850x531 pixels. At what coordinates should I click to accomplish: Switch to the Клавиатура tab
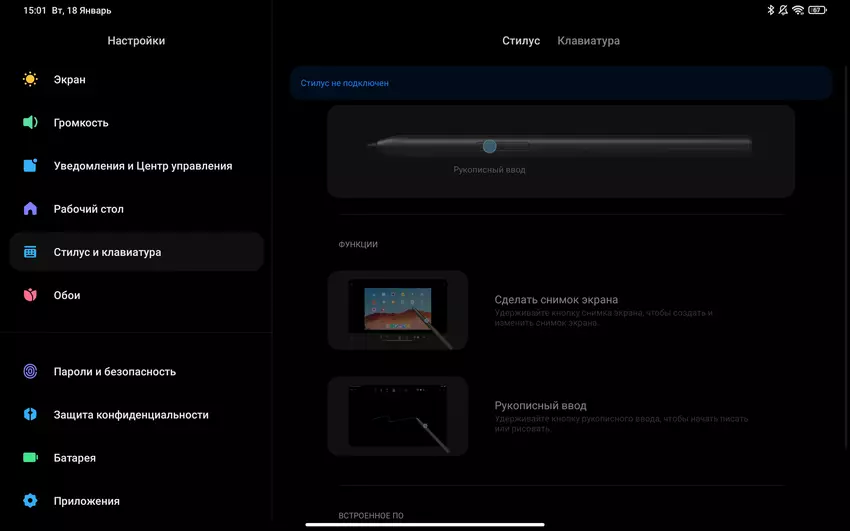(588, 41)
